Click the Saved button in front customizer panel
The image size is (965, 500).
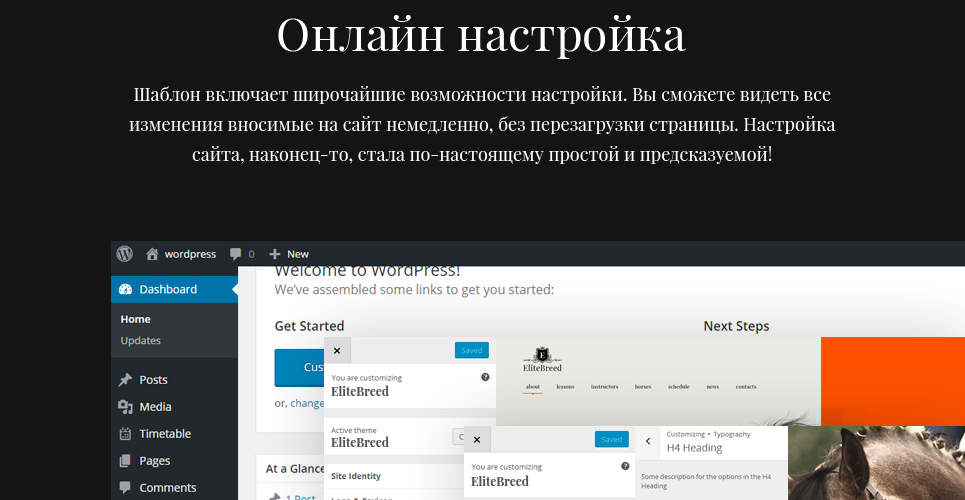(611, 440)
